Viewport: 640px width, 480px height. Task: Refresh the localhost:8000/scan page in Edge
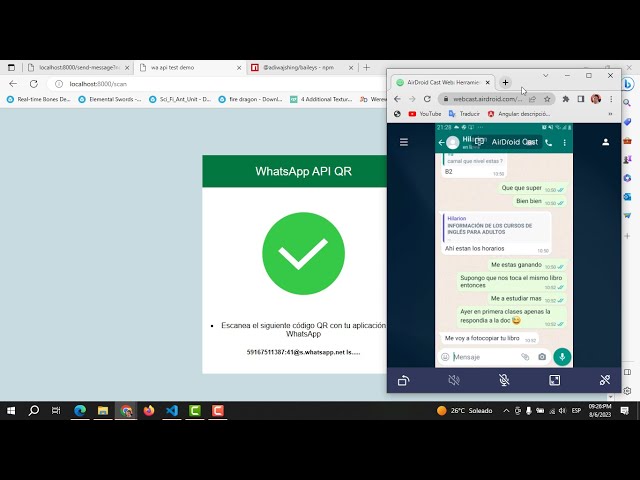[34, 84]
